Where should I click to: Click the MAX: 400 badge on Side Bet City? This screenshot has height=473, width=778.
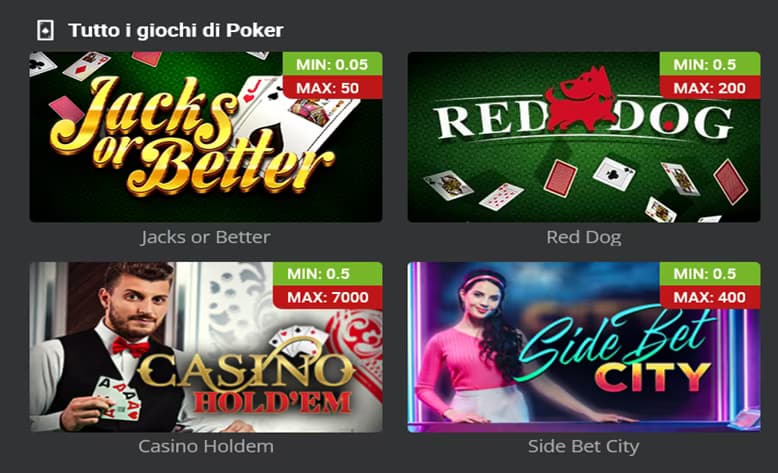click(x=710, y=297)
